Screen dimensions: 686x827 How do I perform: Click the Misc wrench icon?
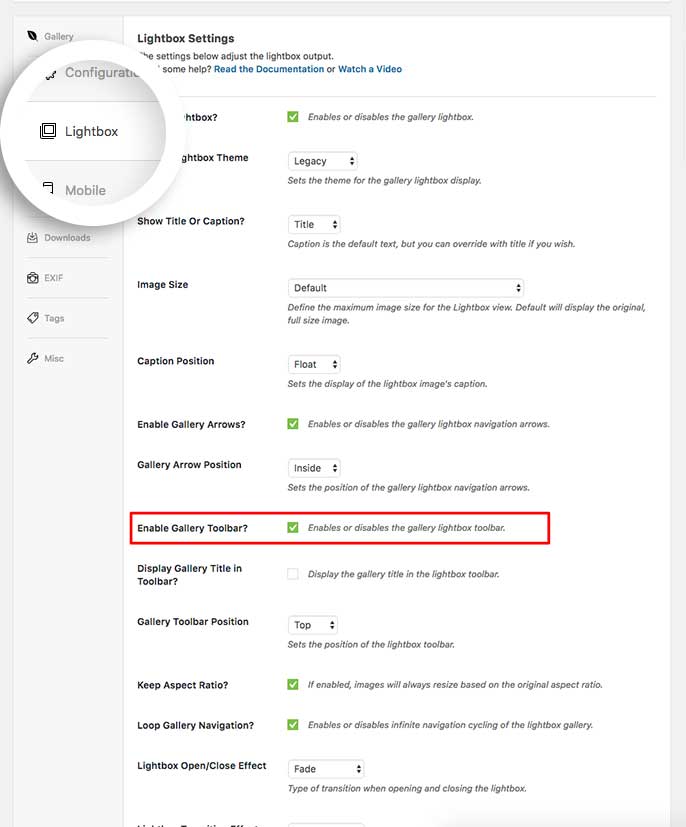coord(33,358)
